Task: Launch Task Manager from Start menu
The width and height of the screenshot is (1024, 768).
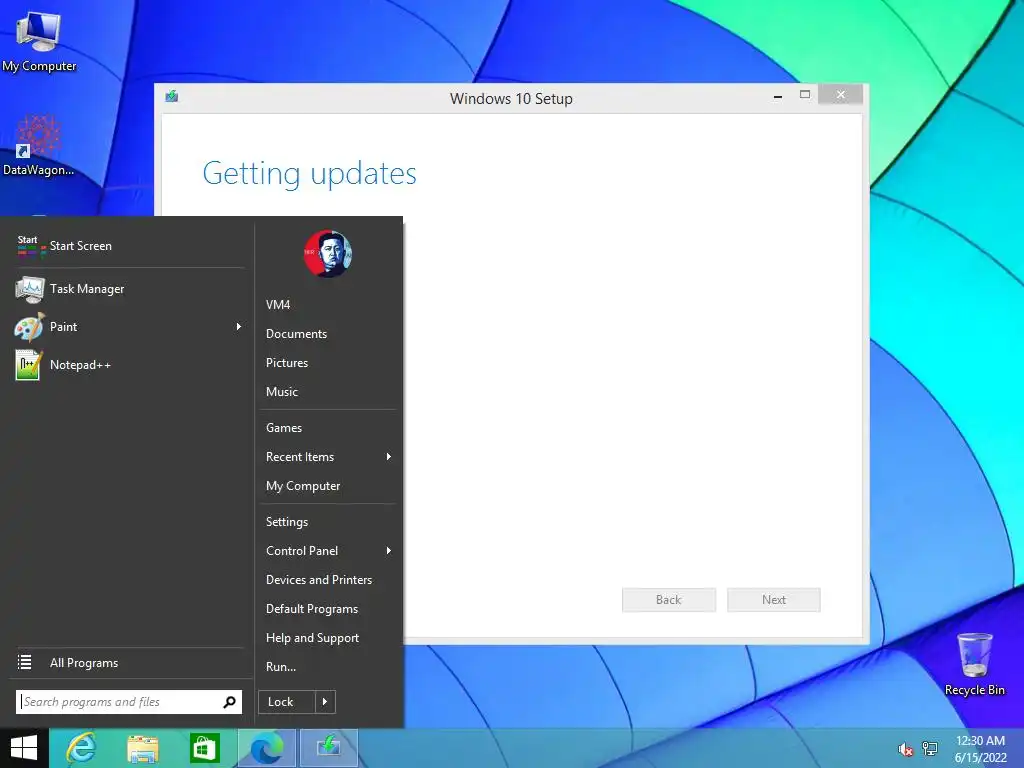Action: 129,289
